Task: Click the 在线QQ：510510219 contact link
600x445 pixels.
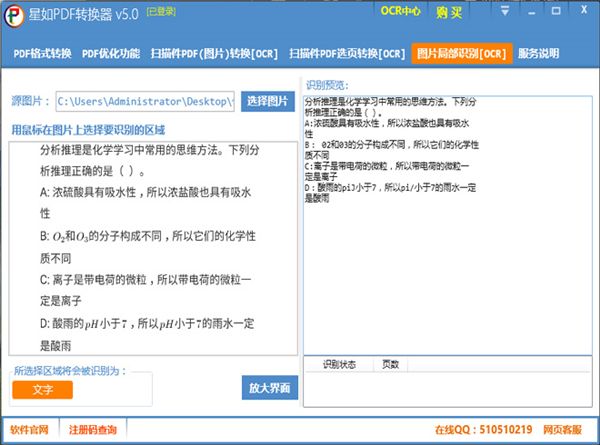Action: tap(483, 430)
